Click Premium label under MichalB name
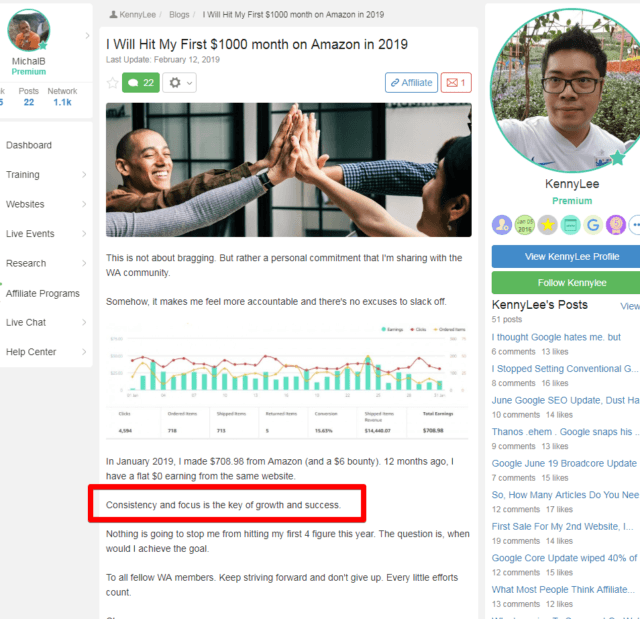The width and height of the screenshot is (640, 619). (29, 72)
